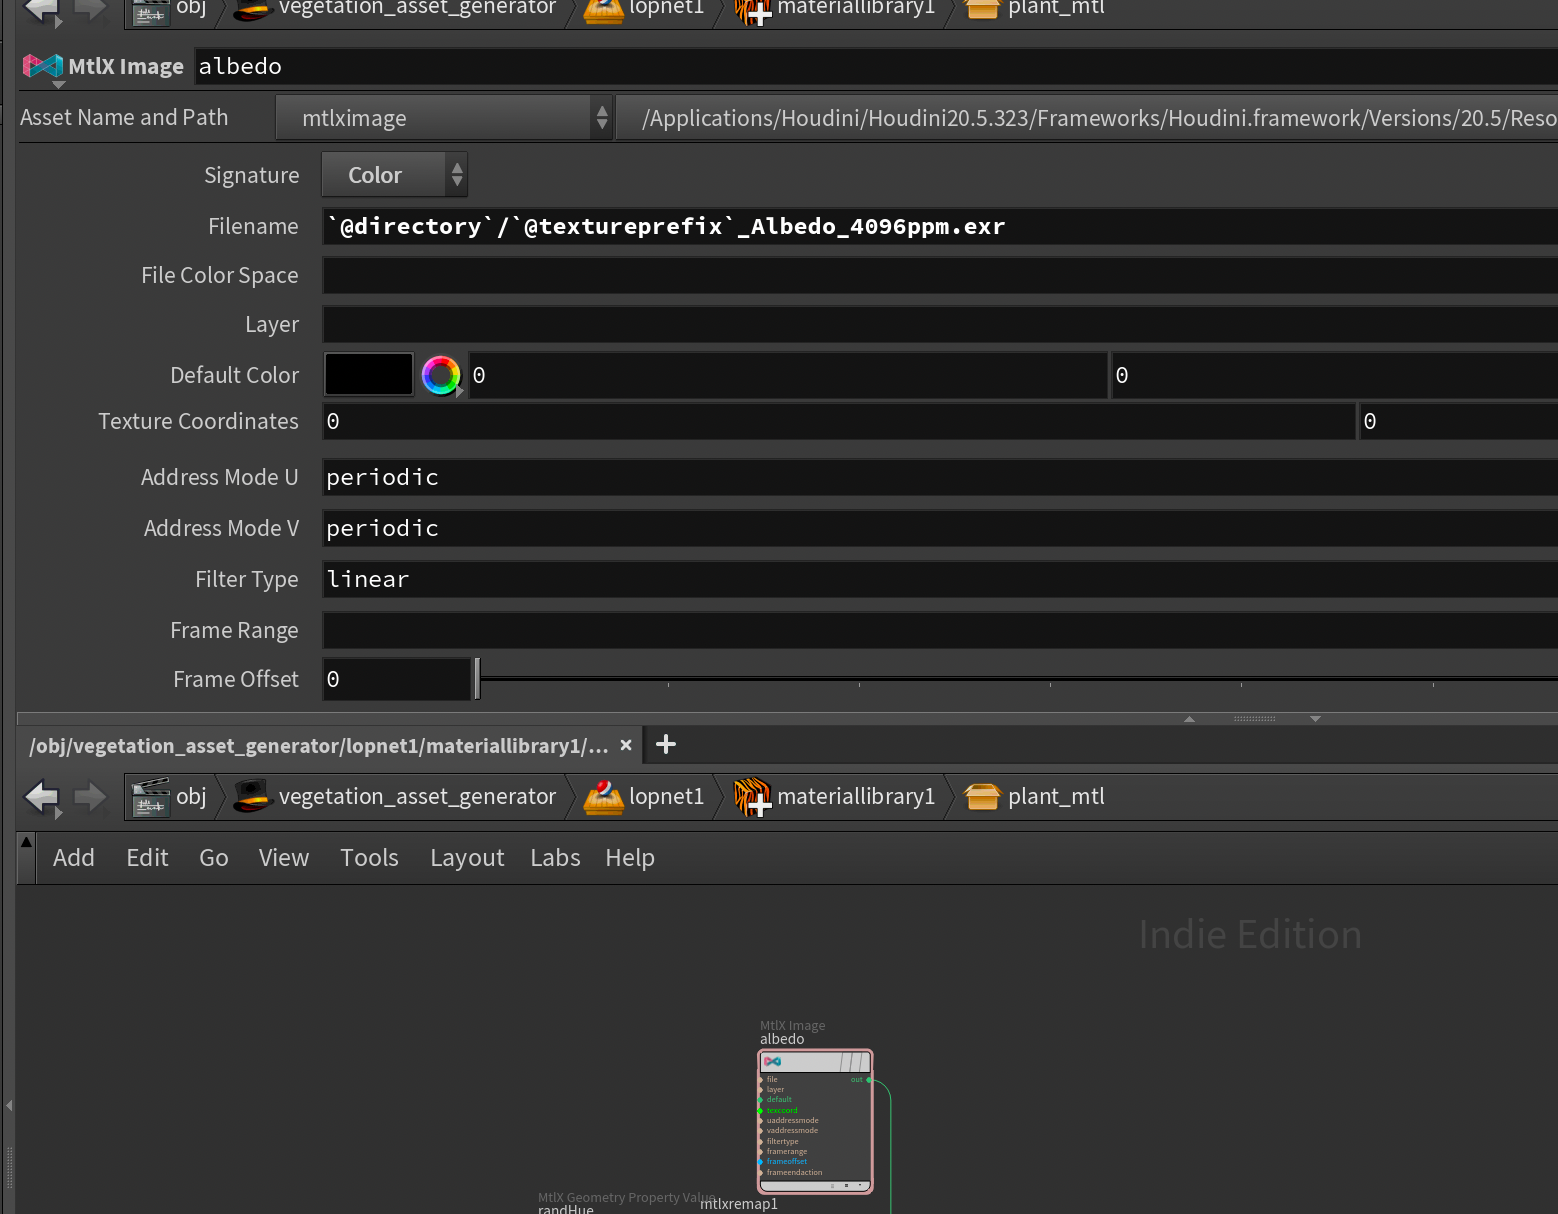Image resolution: width=1558 pixels, height=1214 pixels.
Task: Open the Layout menu
Action: (467, 858)
